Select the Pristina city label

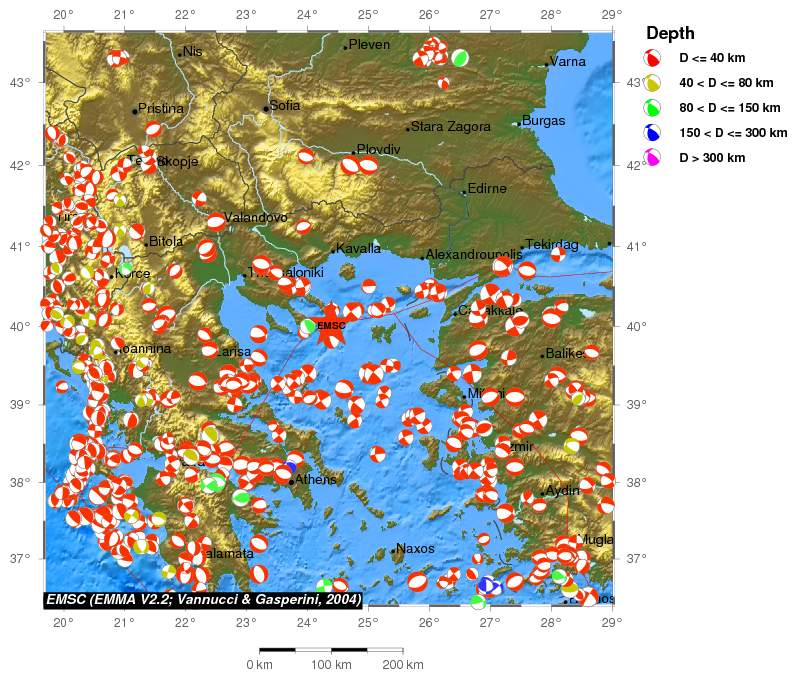(161, 108)
